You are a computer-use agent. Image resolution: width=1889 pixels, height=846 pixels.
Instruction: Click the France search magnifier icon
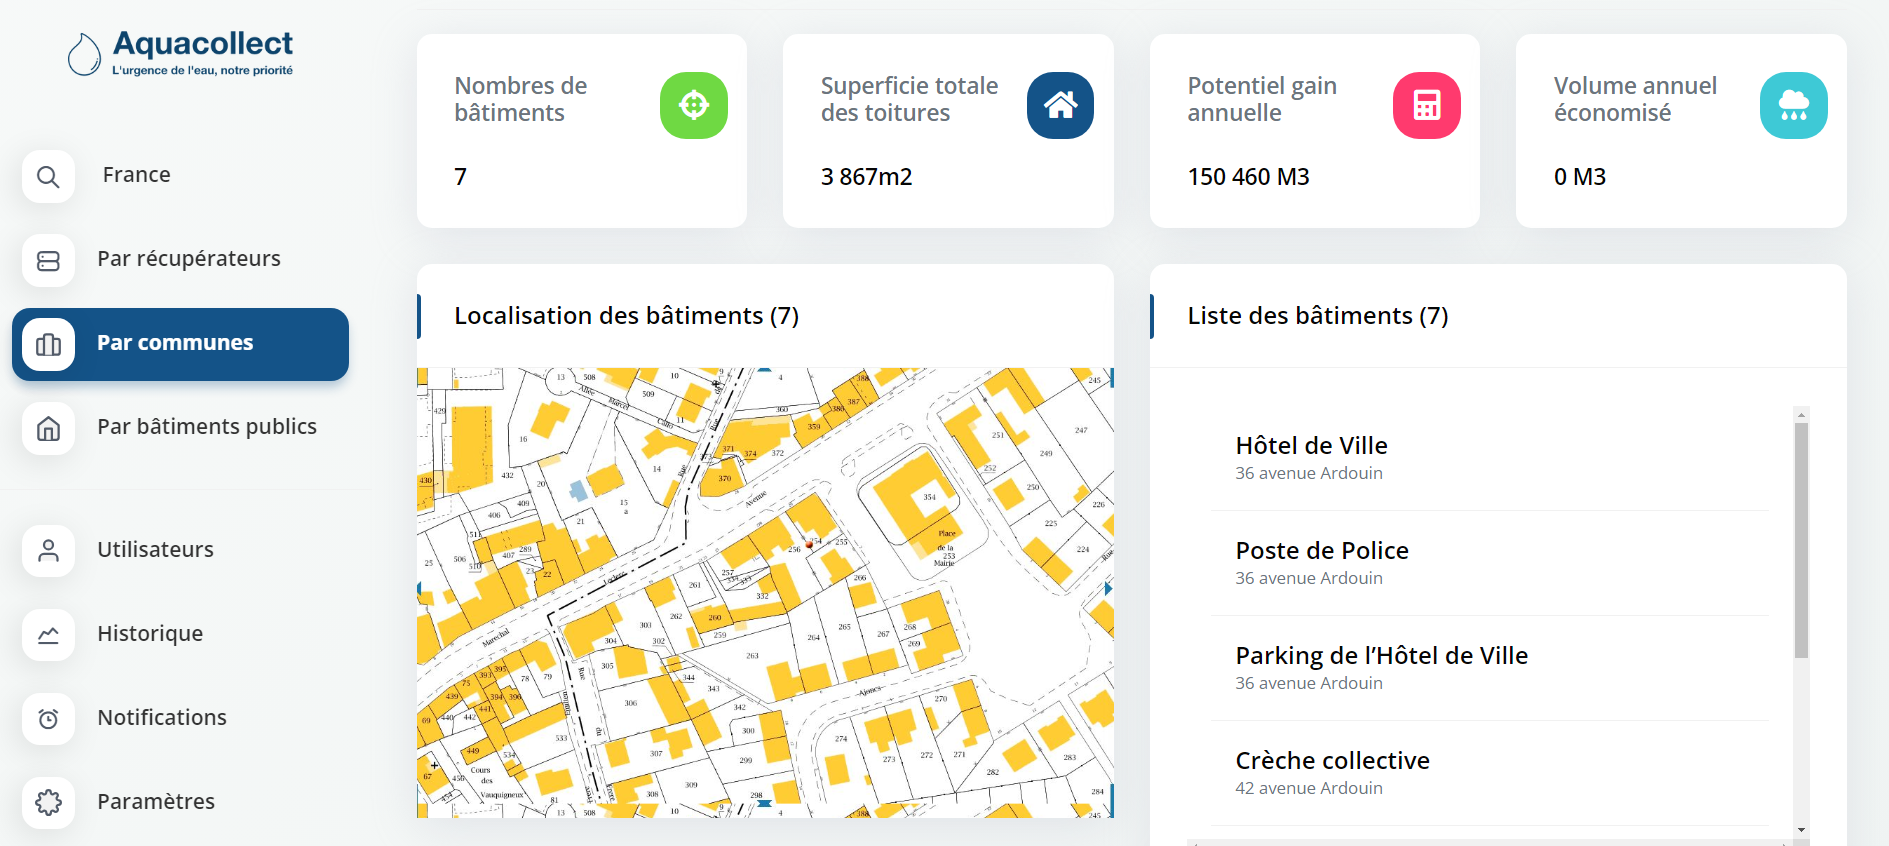click(x=48, y=177)
